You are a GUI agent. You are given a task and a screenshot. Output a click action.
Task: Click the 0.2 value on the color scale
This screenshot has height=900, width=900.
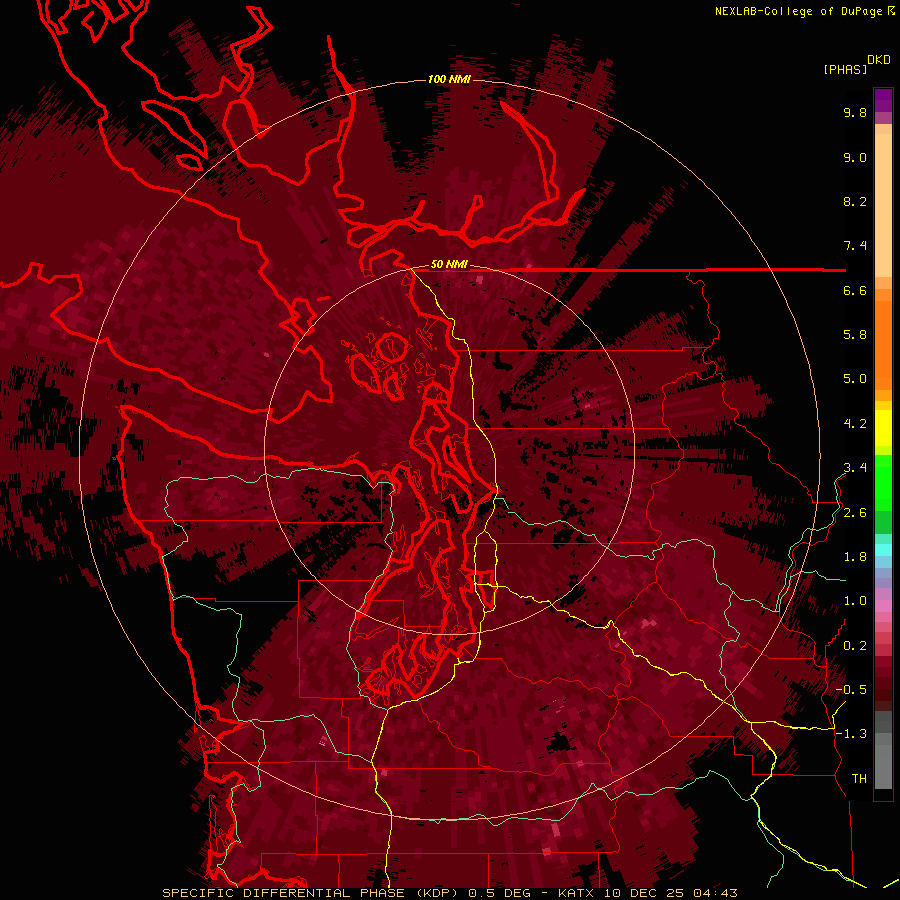coord(855,646)
